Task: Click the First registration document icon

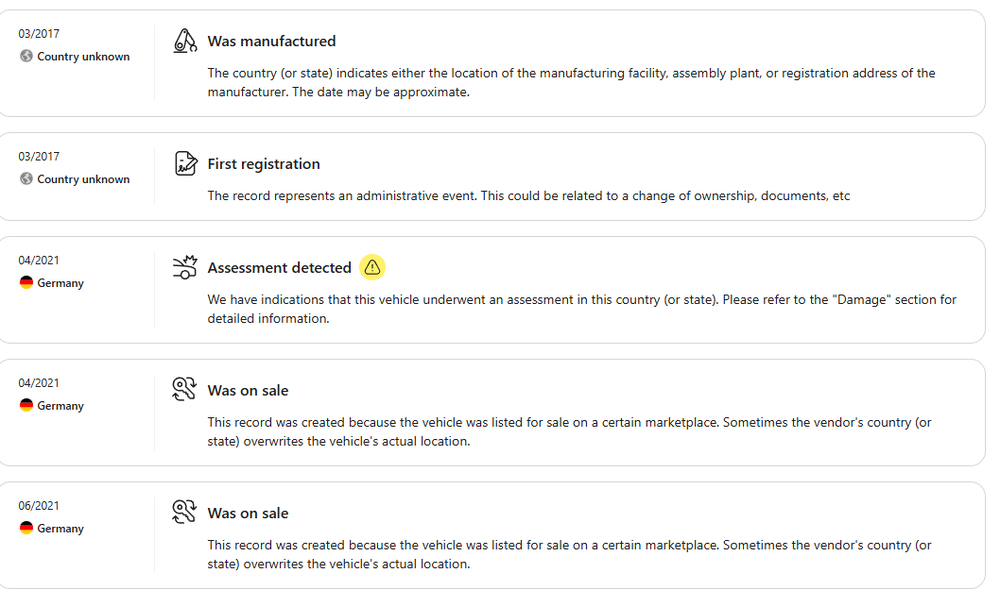Action: [x=185, y=163]
